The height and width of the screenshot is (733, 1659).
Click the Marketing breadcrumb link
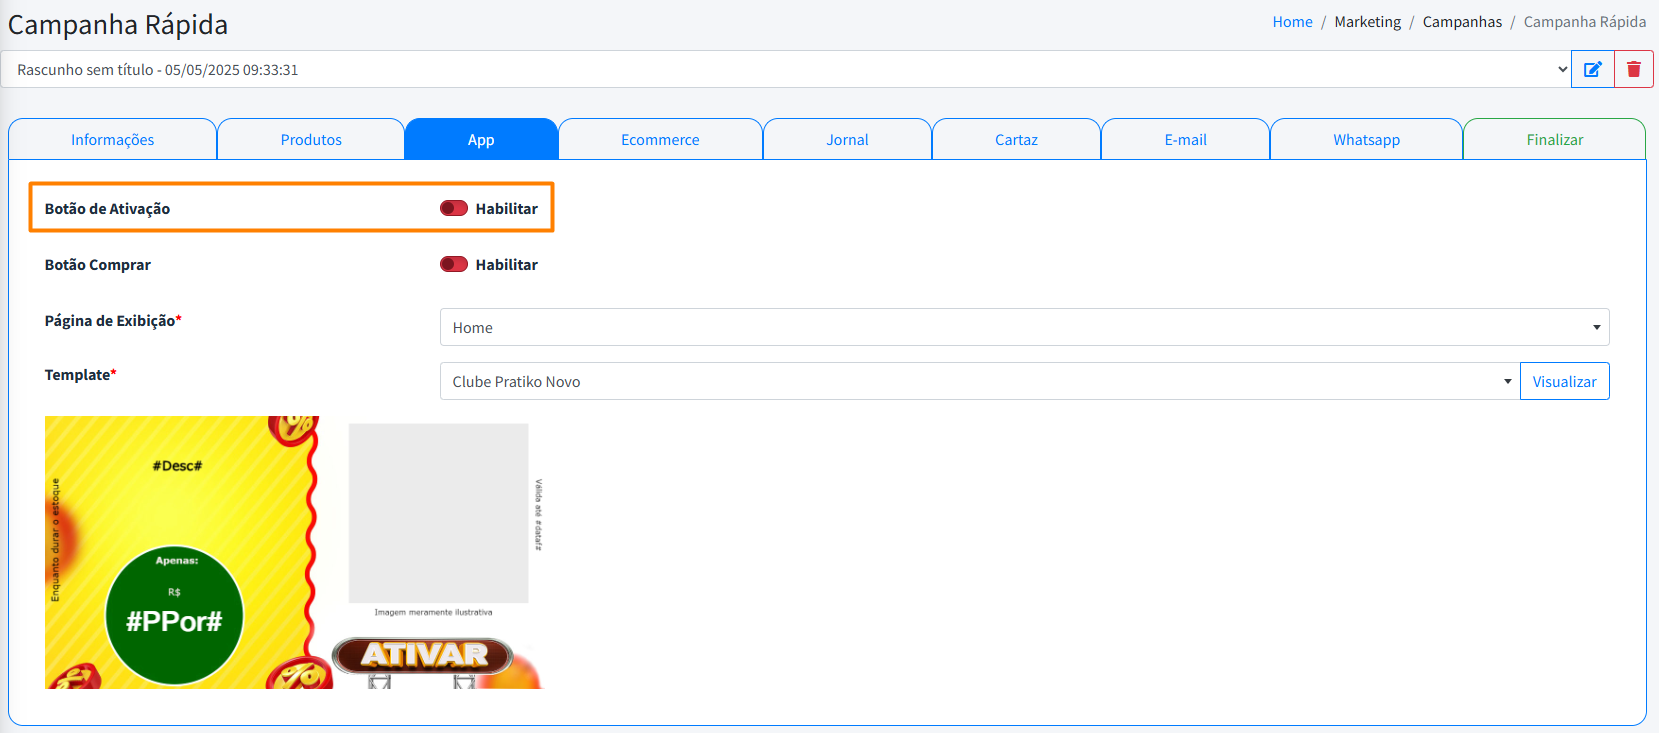tap(1367, 22)
